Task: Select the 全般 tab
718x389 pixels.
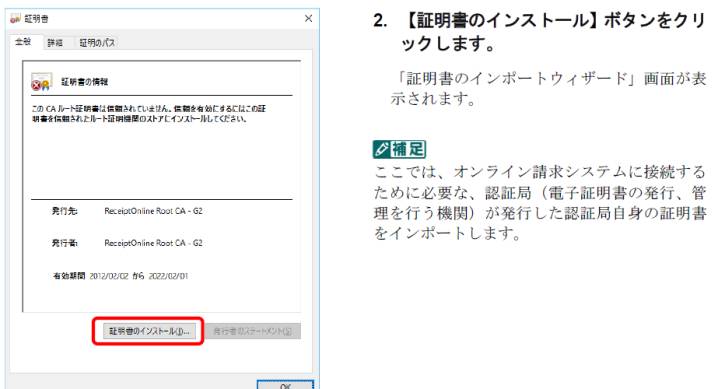Action: 23,42
